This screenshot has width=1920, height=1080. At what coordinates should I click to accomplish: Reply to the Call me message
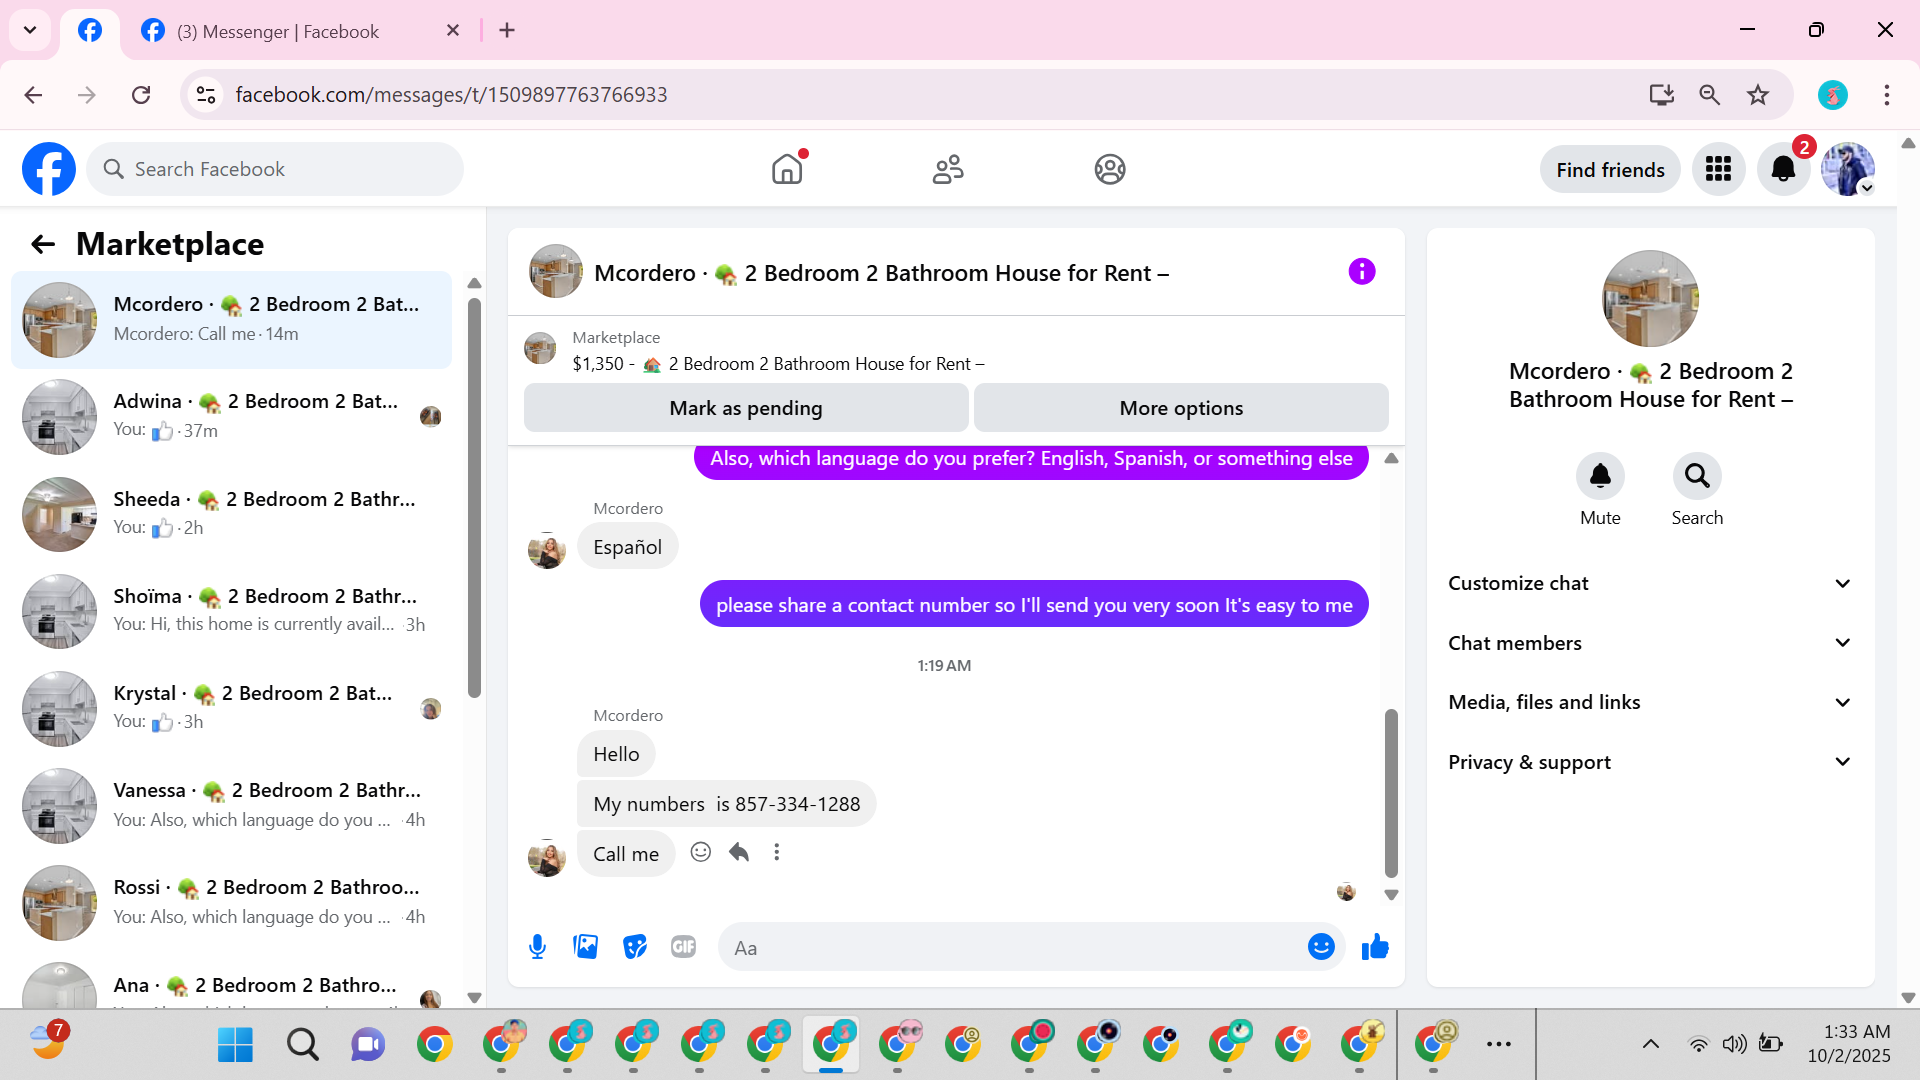[739, 852]
